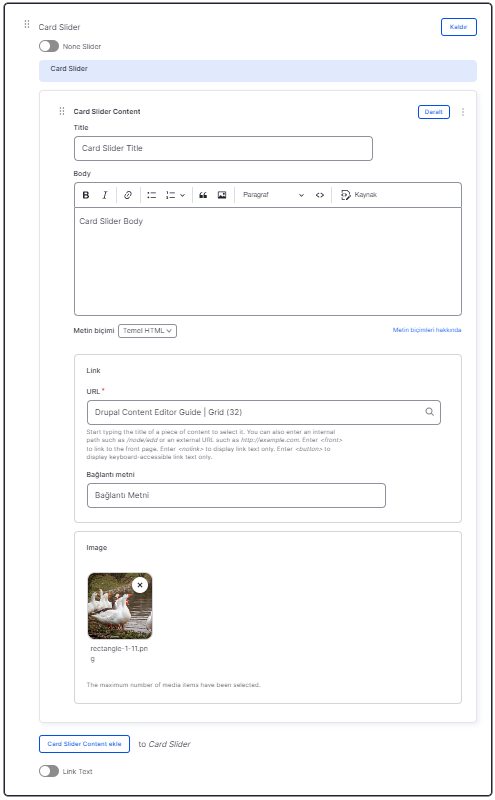Open the Paragraf heading dropdown
Image resolution: width=495 pixels, height=800 pixels.
tap(273, 195)
